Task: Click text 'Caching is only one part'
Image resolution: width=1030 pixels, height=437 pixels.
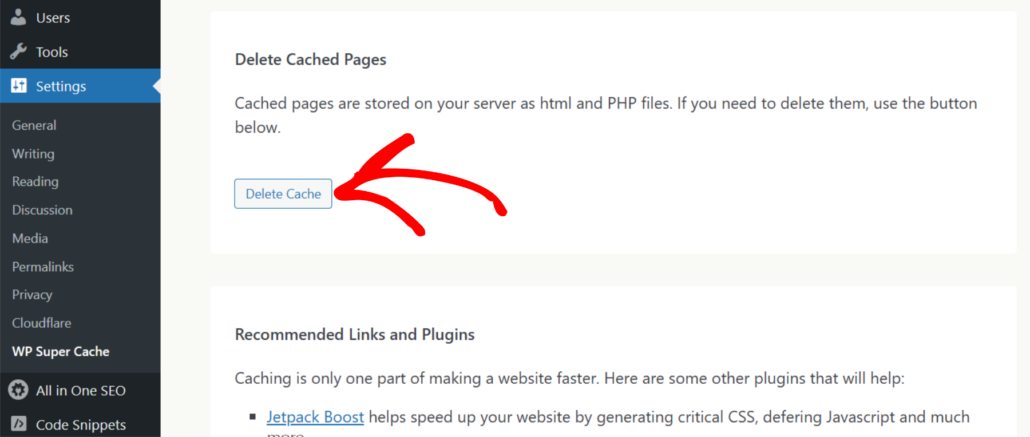Action: 318,379
